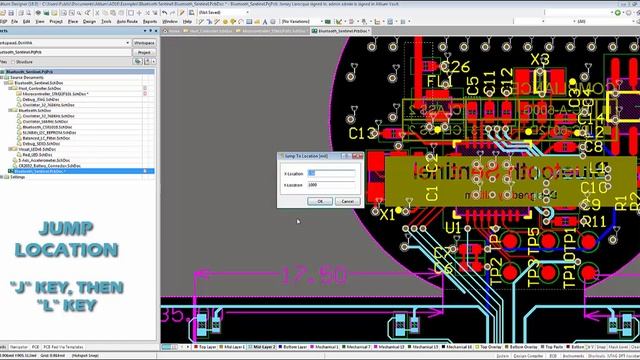Viewport: 640px width, 360px height.
Task: Select the Place Arc tool
Action: pyautogui.click(x=241, y=21)
